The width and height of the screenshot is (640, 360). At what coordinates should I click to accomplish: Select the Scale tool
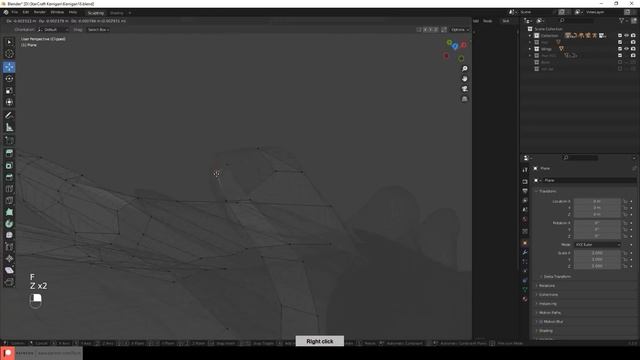coord(9,91)
